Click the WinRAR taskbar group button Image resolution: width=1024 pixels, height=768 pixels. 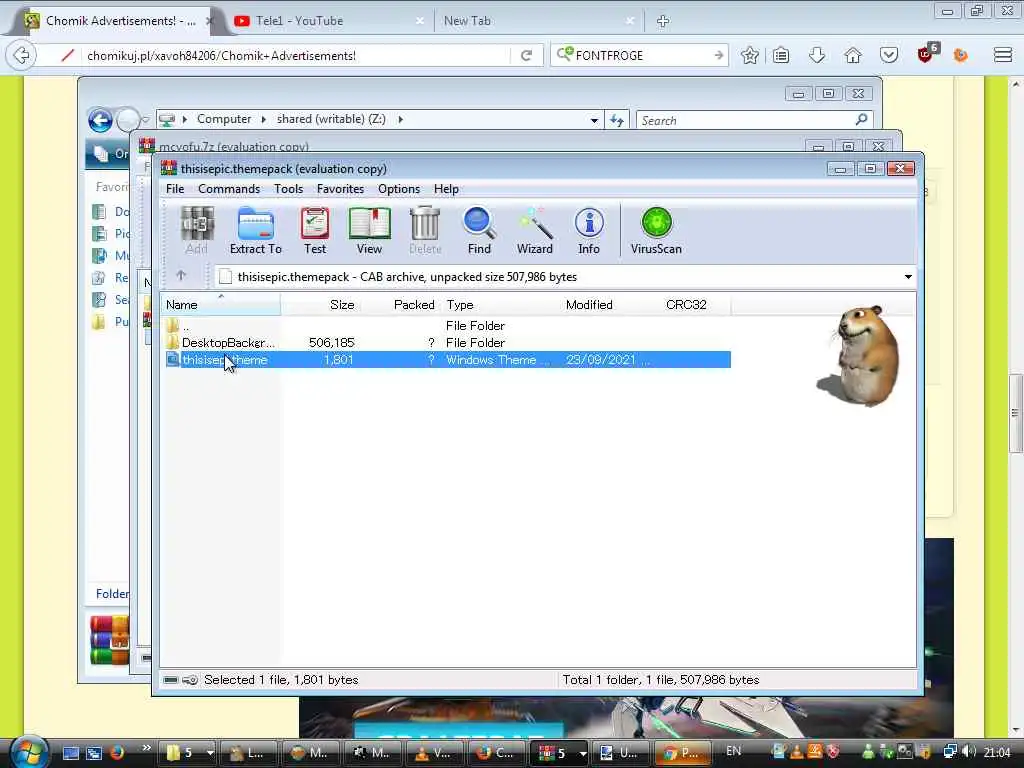[560, 752]
